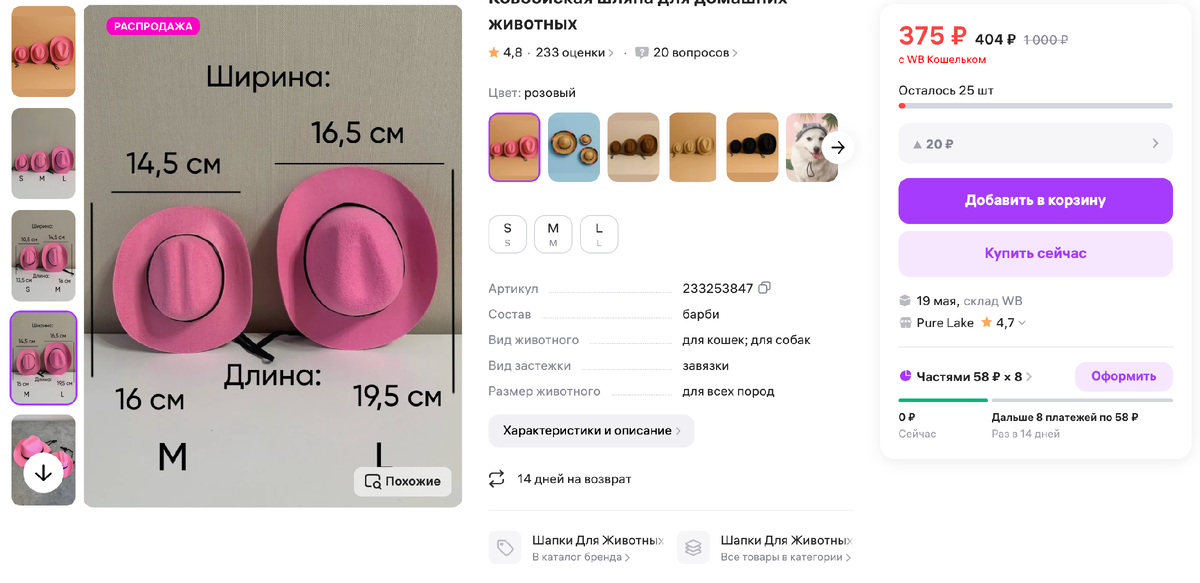1200x583 pixels.
Task: Expand Характеристики и описание section
Action: coord(591,431)
